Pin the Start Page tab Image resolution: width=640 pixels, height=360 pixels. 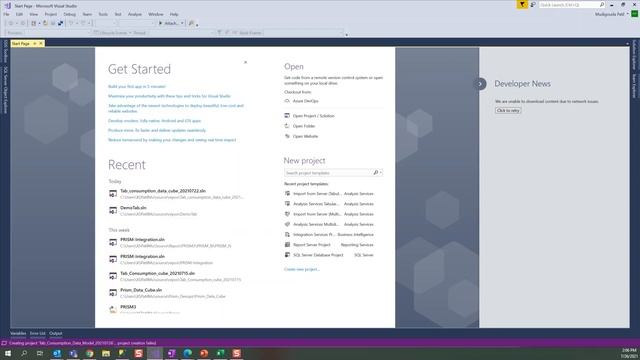coord(35,43)
